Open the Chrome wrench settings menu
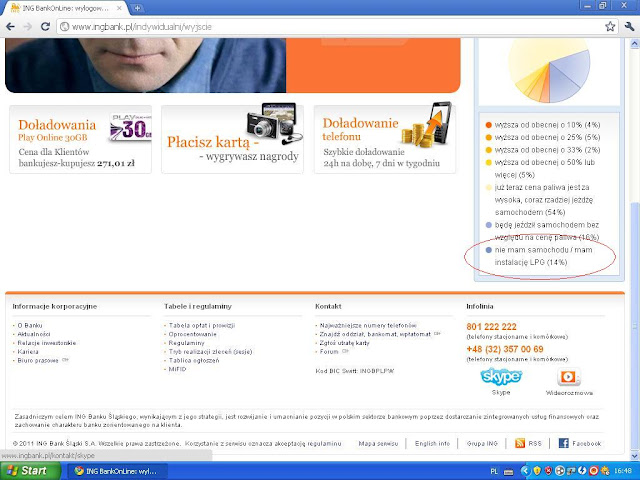This screenshot has height=480, width=640. pyautogui.click(x=629, y=27)
